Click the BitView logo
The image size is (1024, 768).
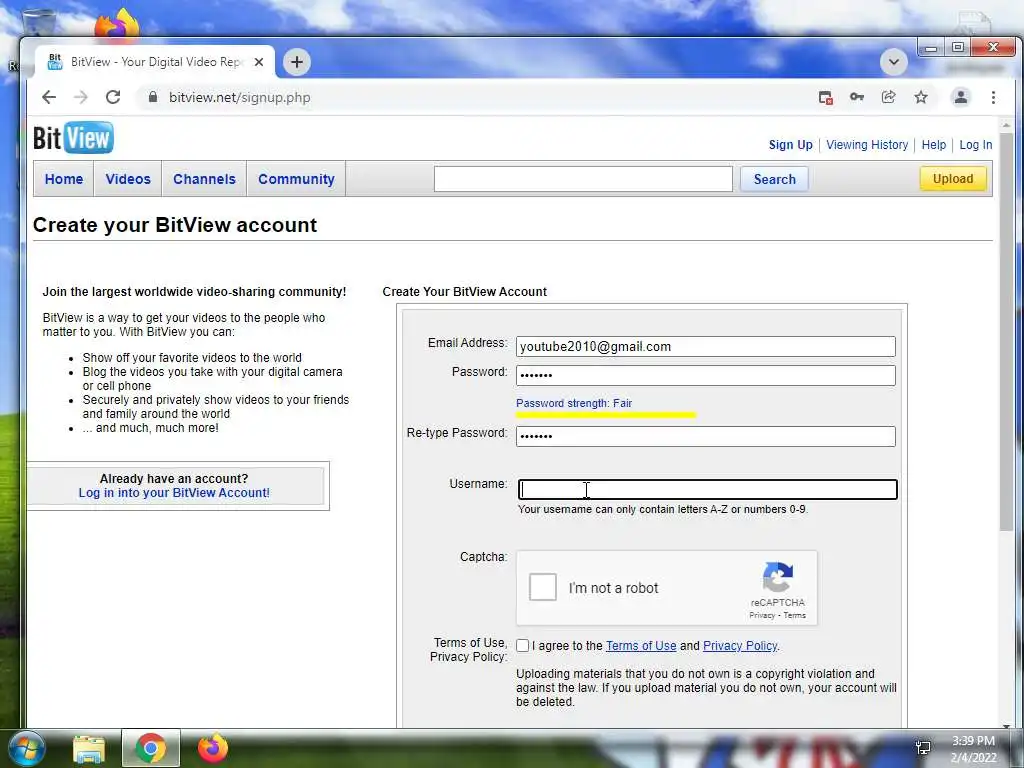(73, 138)
